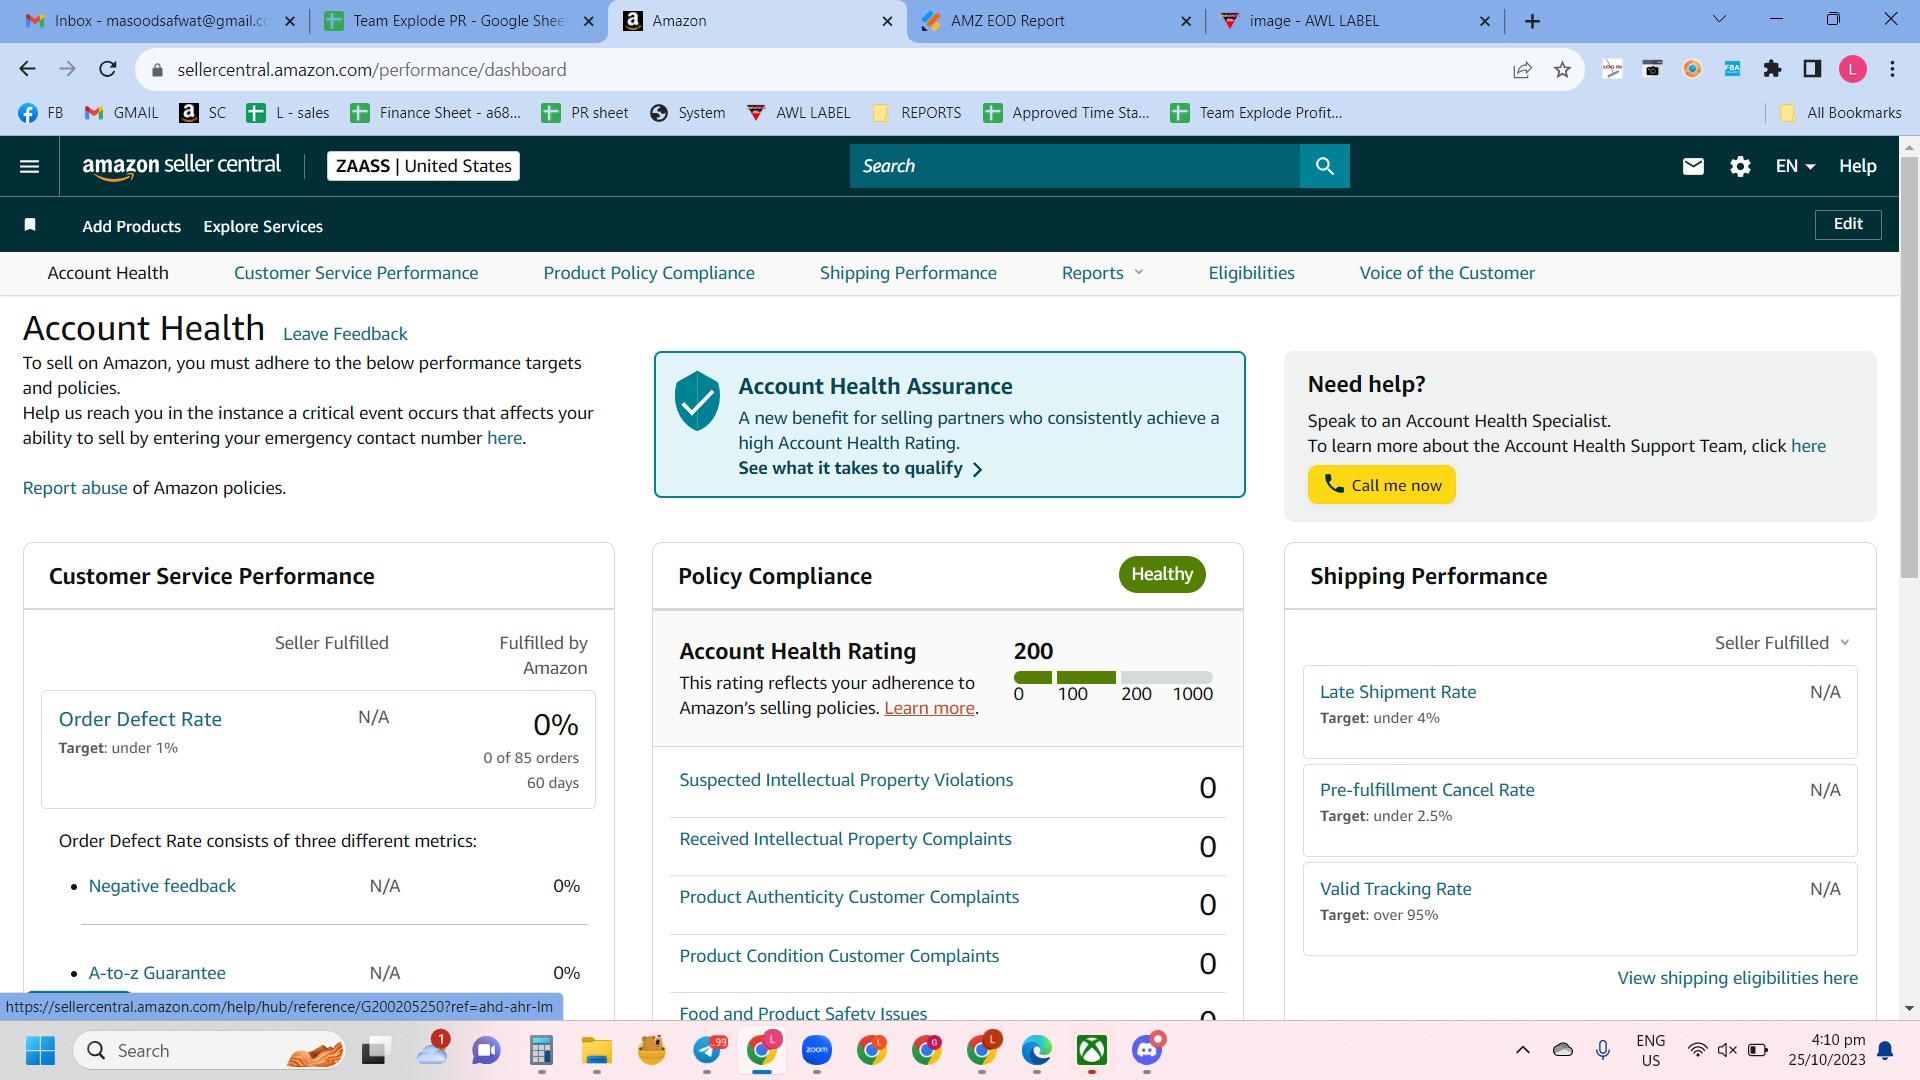Screen dimensions: 1920x1080
Task: Click Learn more under Account Health Rating
Action: coord(929,708)
